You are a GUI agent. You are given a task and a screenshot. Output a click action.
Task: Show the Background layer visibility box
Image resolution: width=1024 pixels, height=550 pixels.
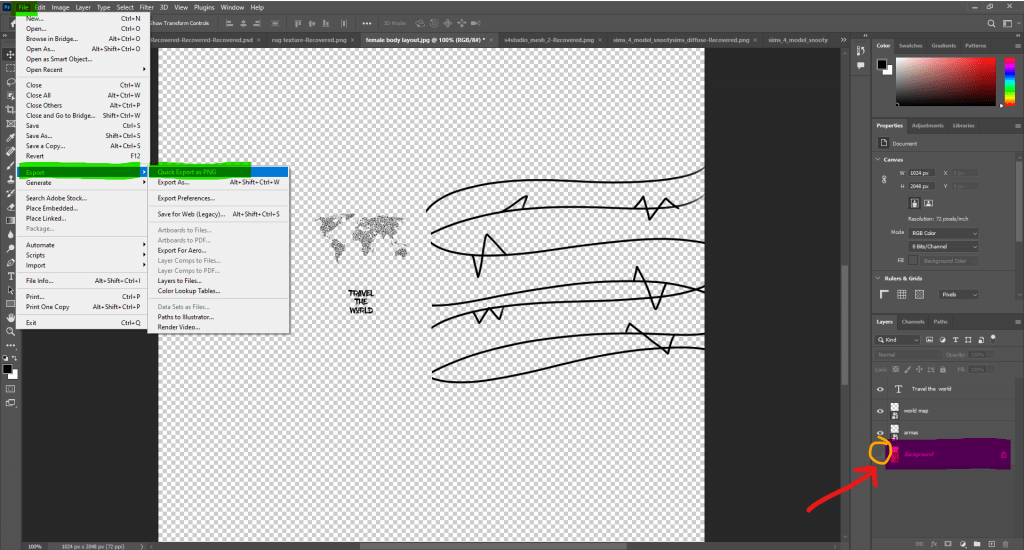(x=880, y=454)
